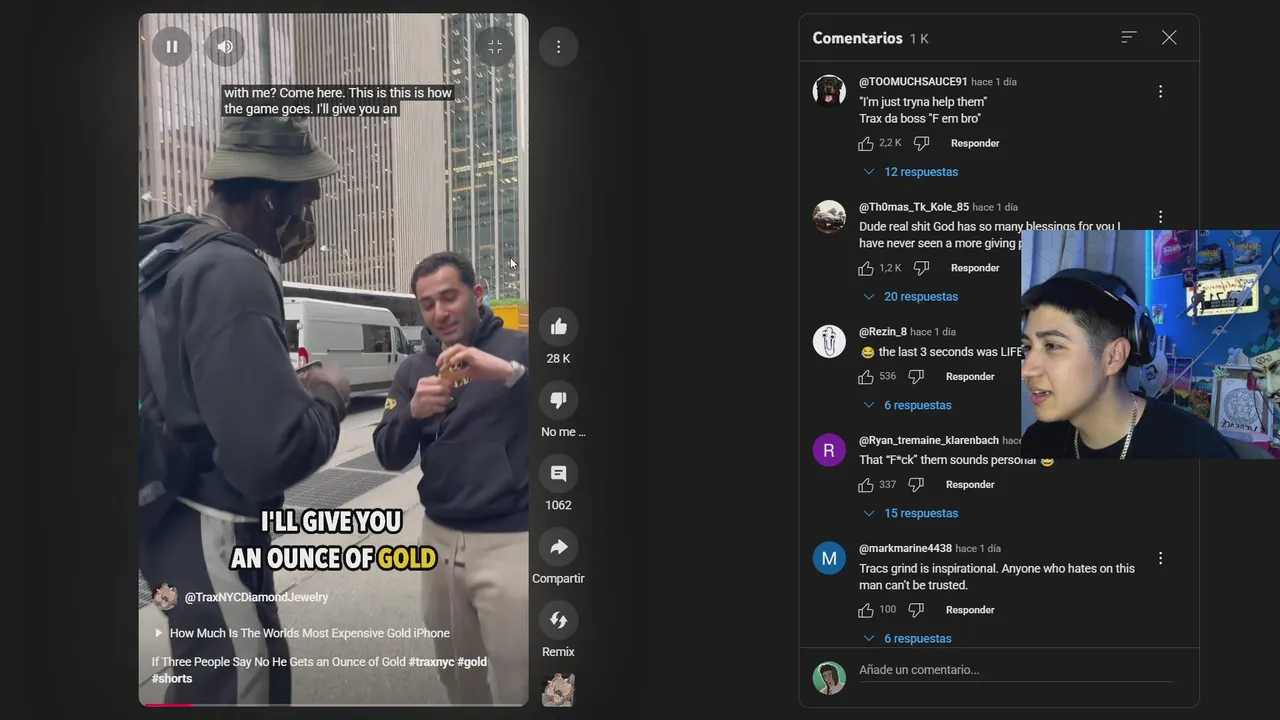Expand 15 respuestas under Ryan_tremaine_klarenbach comment
This screenshot has width=1280, height=720.
pos(910,513)
